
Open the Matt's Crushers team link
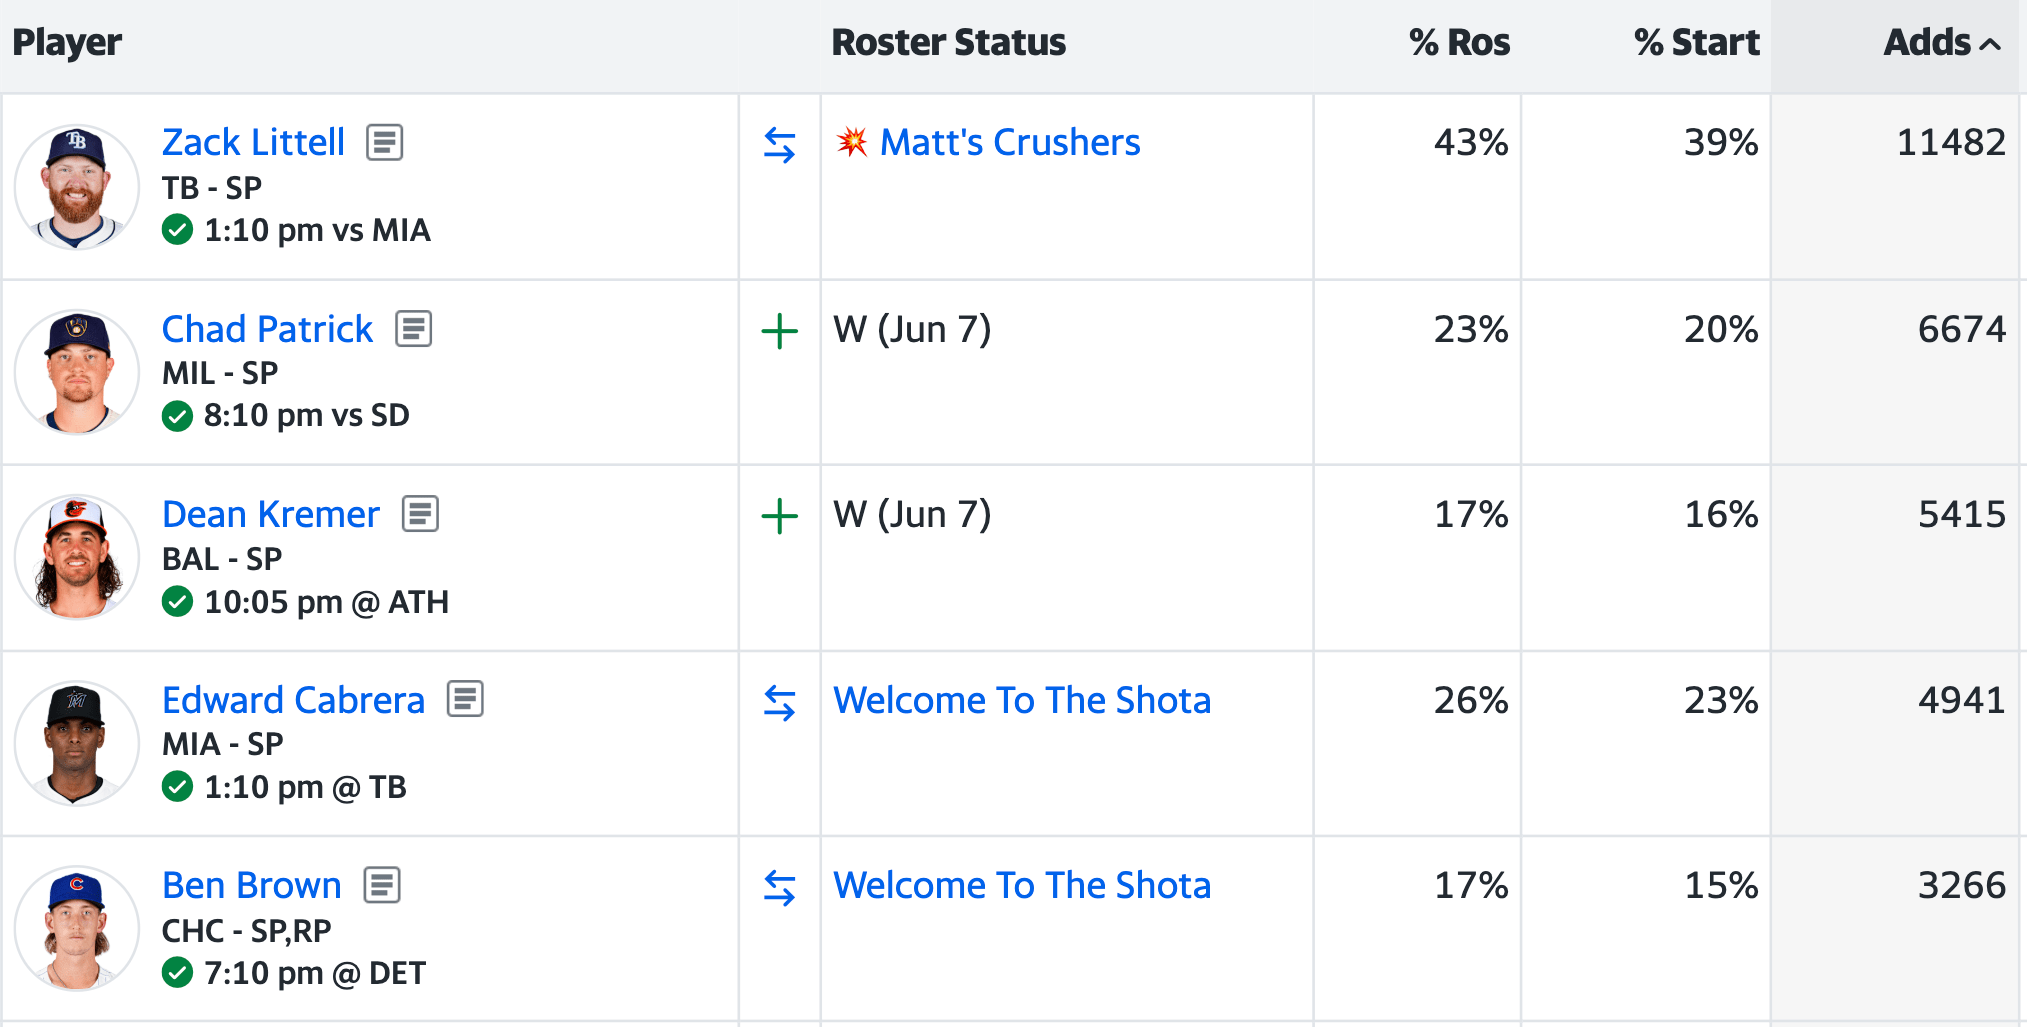pos(1009,143)
